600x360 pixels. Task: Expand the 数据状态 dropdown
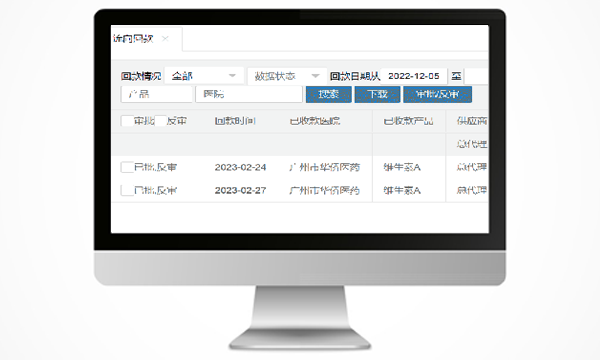coord(287,76)
